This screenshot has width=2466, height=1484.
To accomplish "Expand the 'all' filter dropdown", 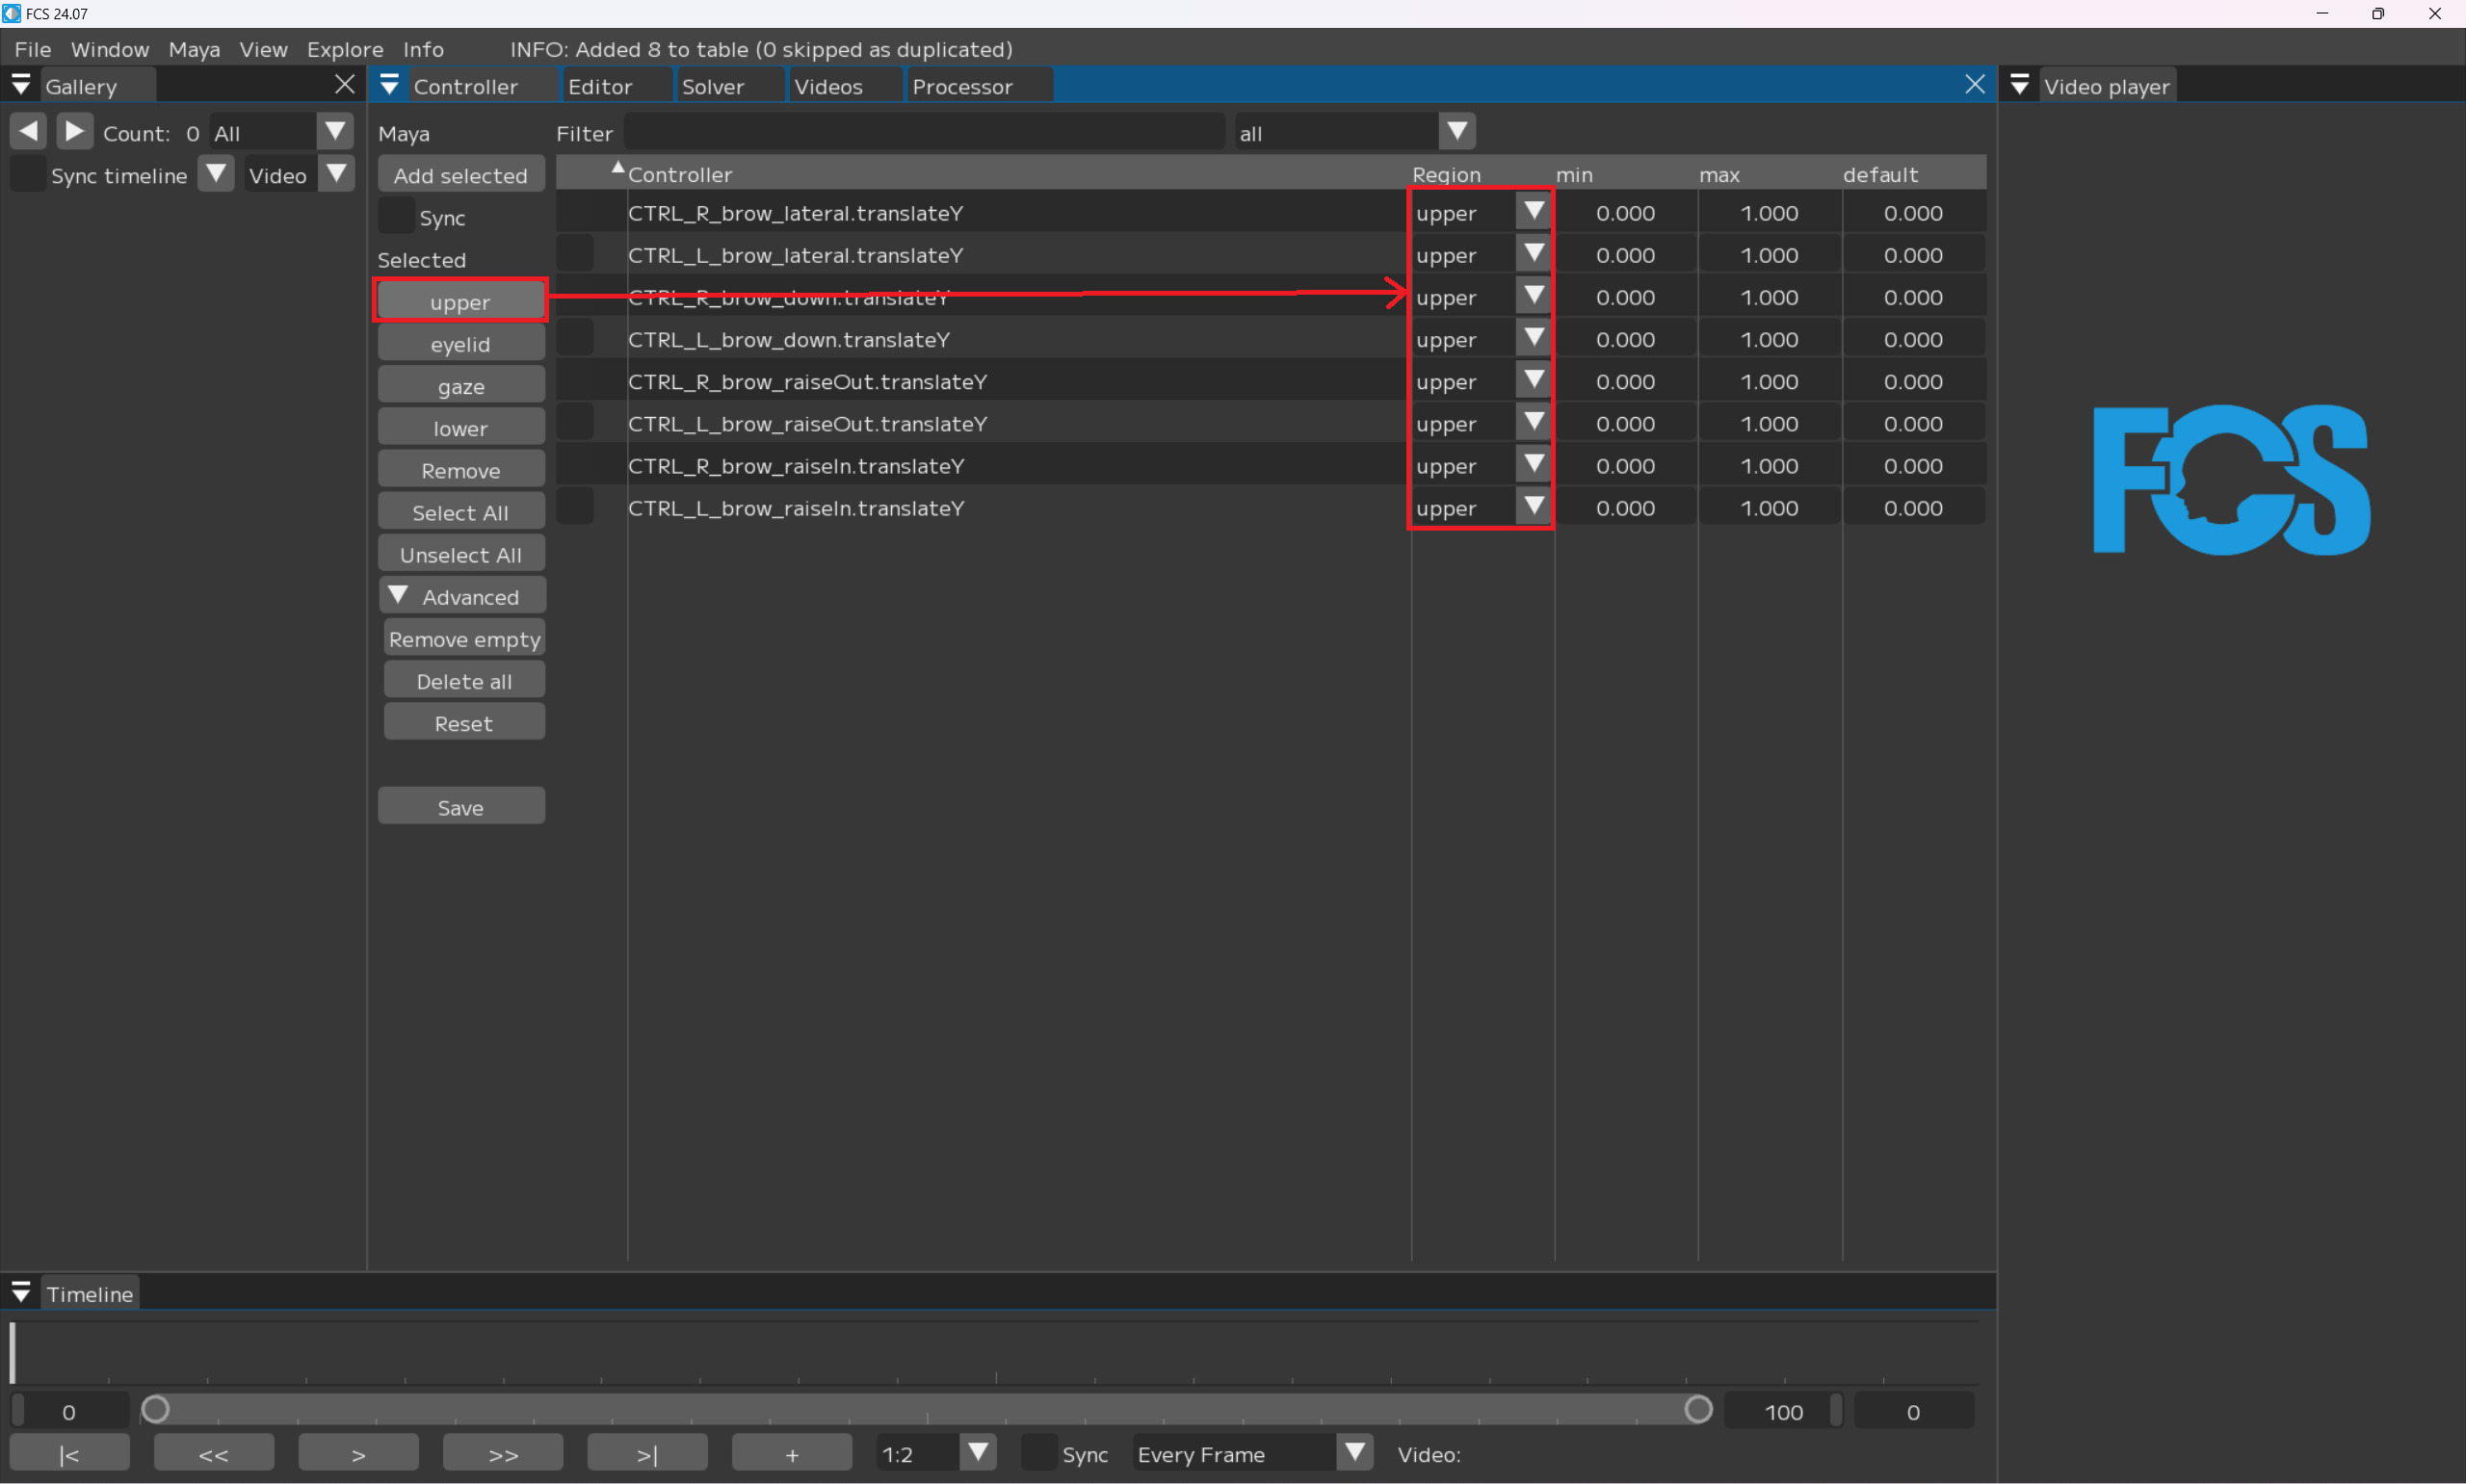I will coord(1457,132).
